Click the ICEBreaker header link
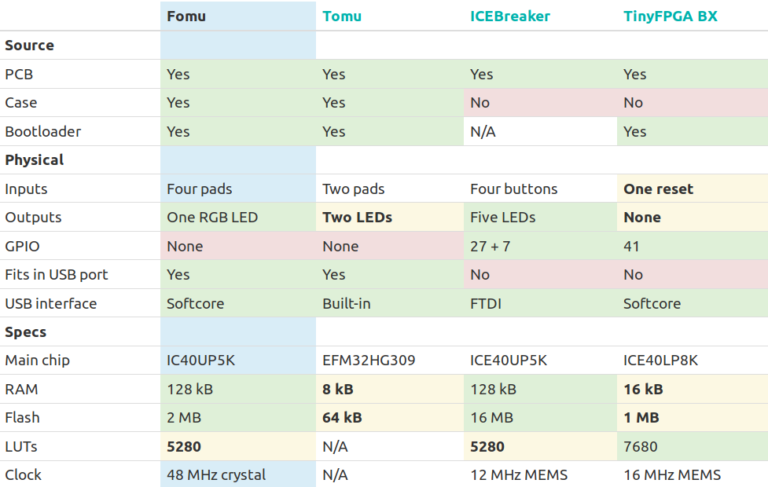This screenshot has width=768, height=487. point(510,16)
